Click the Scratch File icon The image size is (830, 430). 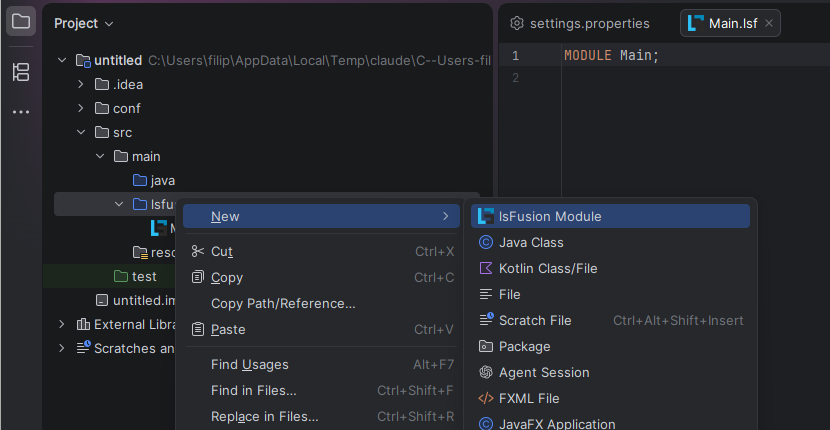pyautogui.click(x=486, y=320)
